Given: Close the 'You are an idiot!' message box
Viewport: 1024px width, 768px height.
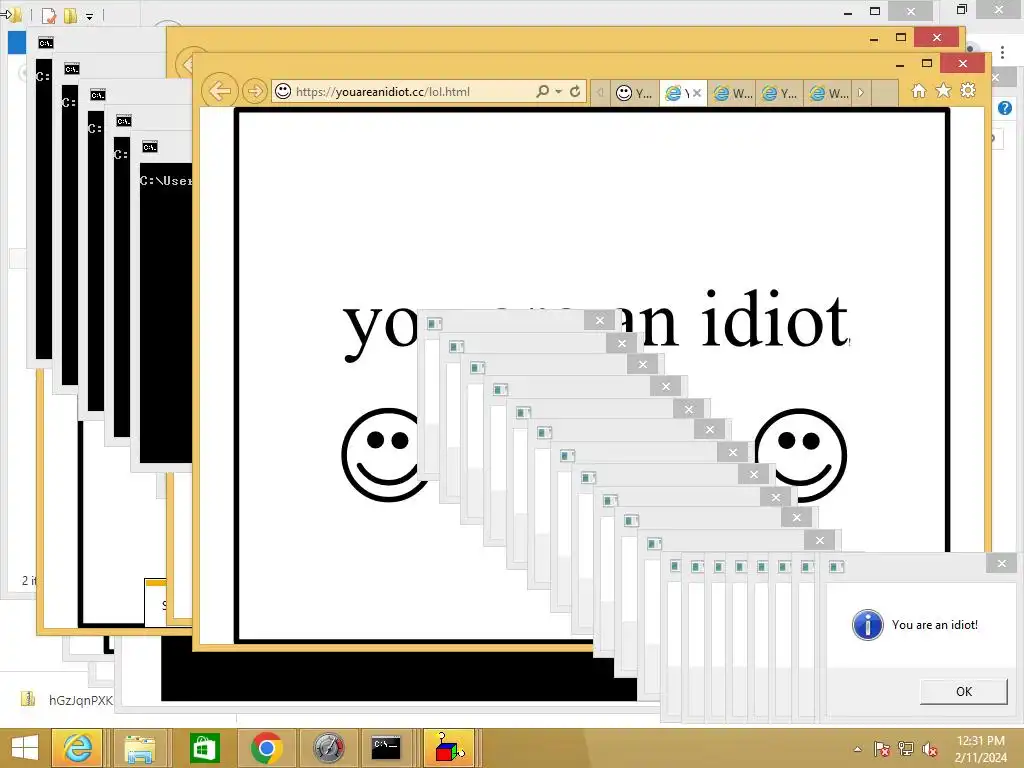Looking at the screenshot, I should 1002,563.
